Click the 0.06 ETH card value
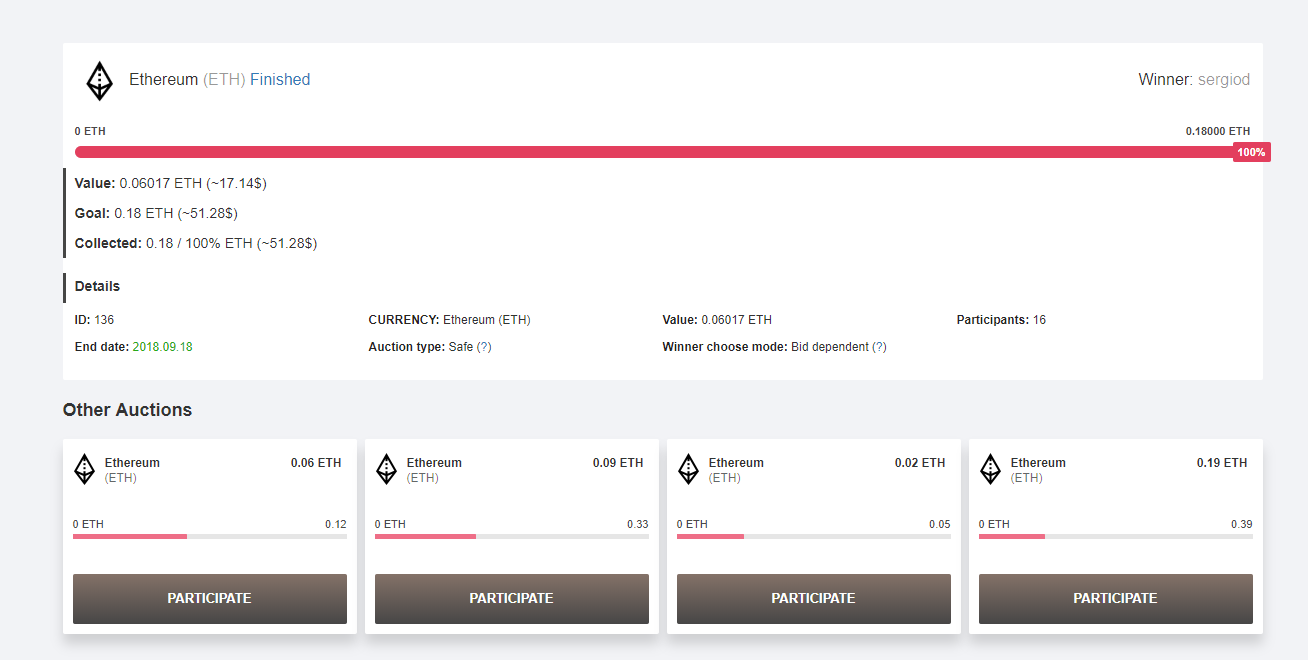The image size is (1308, 660). point(316,463)
